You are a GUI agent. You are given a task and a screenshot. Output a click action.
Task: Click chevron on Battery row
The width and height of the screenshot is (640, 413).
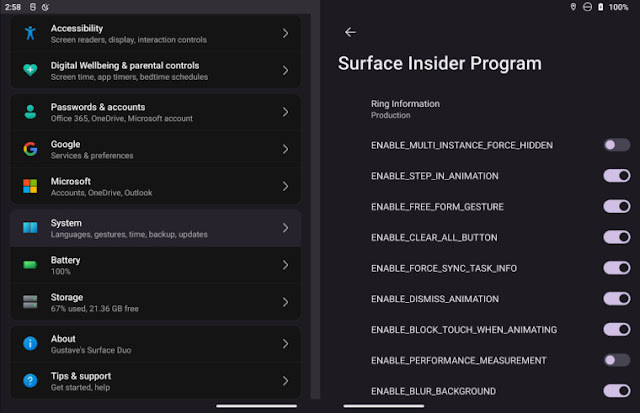coord(285,265)
